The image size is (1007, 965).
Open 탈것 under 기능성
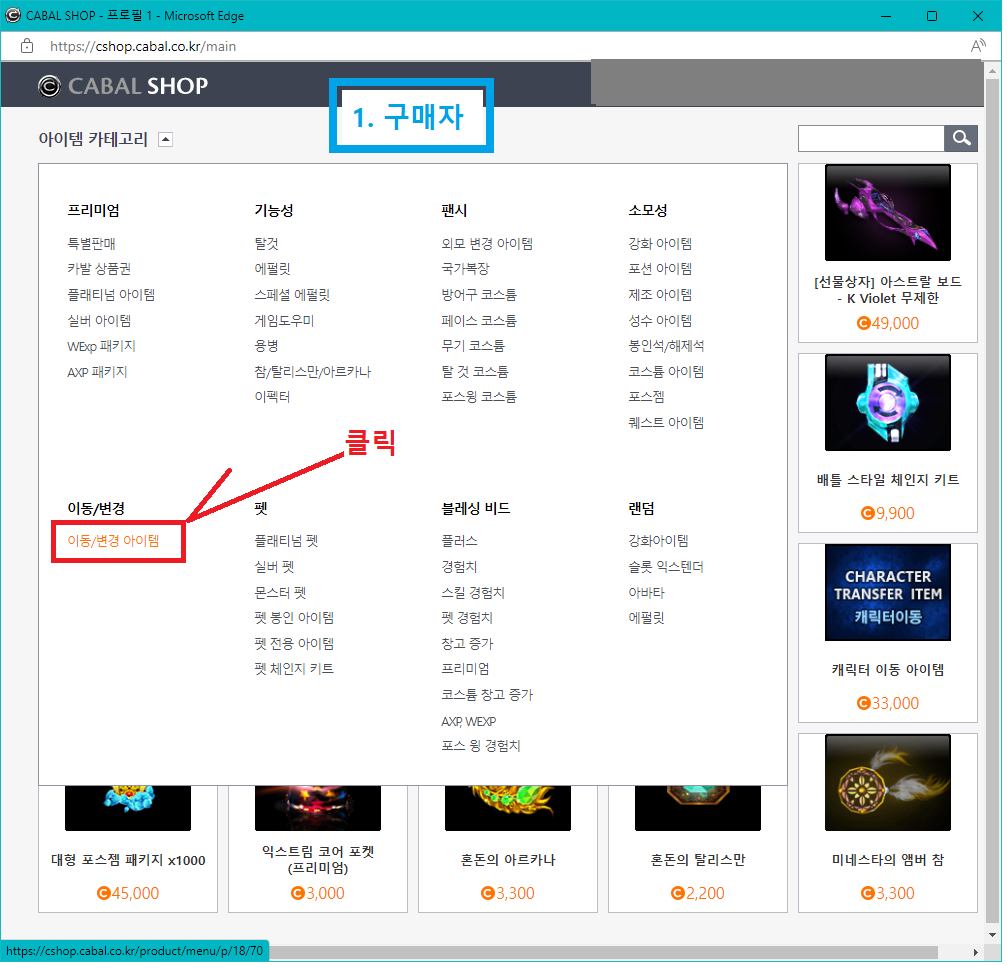coord(268,245)
